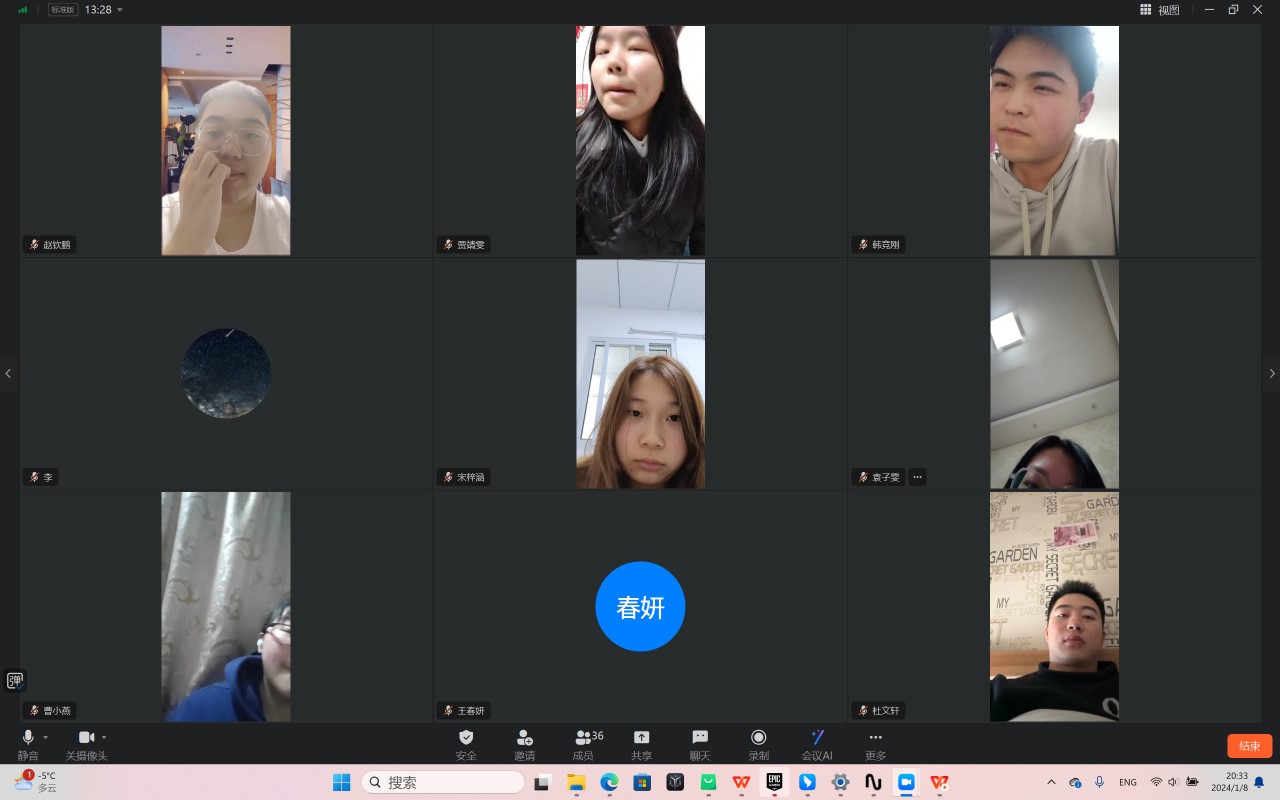Image resolution: width=1280 pixels, height=800 pixels.
Task: Expand the meeting timer 13:28 dropdown
Action: (x=120, y=10)
